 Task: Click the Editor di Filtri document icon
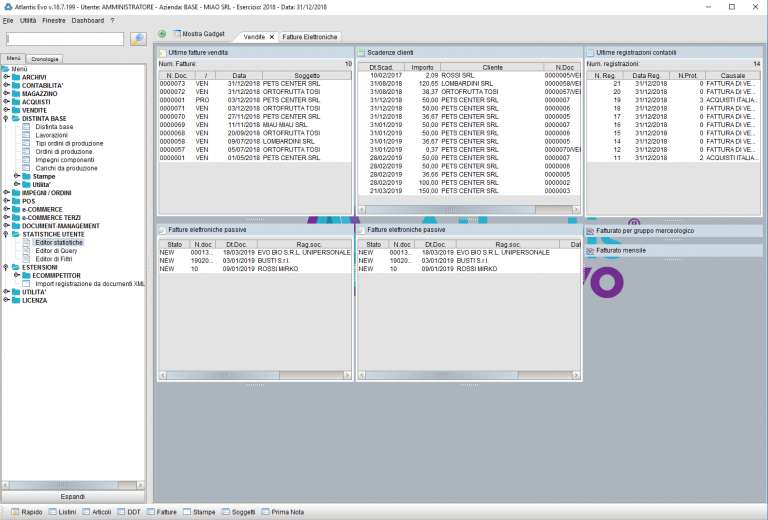coord(26,259)
